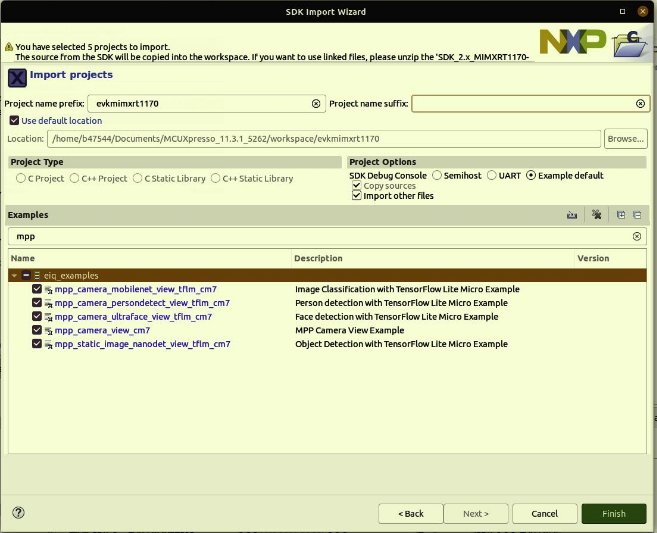Click Browse location button
Screen dimensions: 657x533
coord(626,139)
